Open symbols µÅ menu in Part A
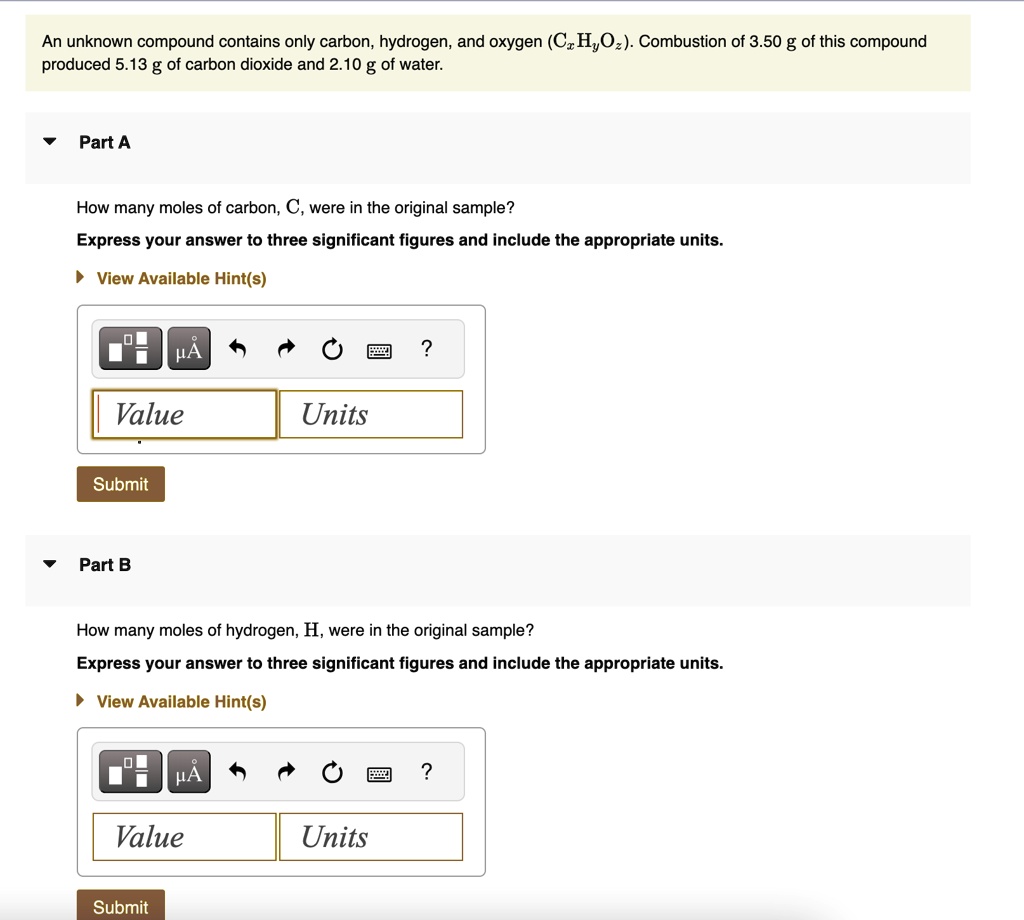The image size is (1024, 920). [189, 349]
